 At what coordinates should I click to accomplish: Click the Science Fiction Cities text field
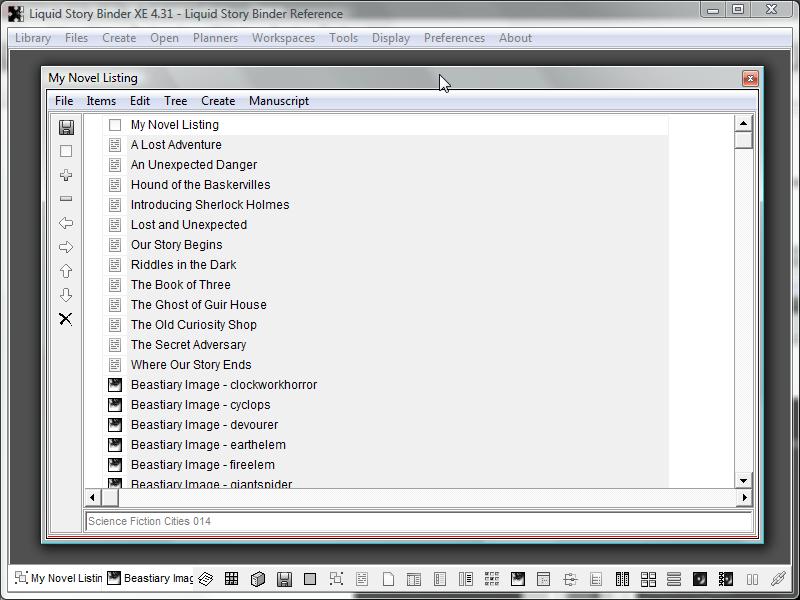coord(418,521)
